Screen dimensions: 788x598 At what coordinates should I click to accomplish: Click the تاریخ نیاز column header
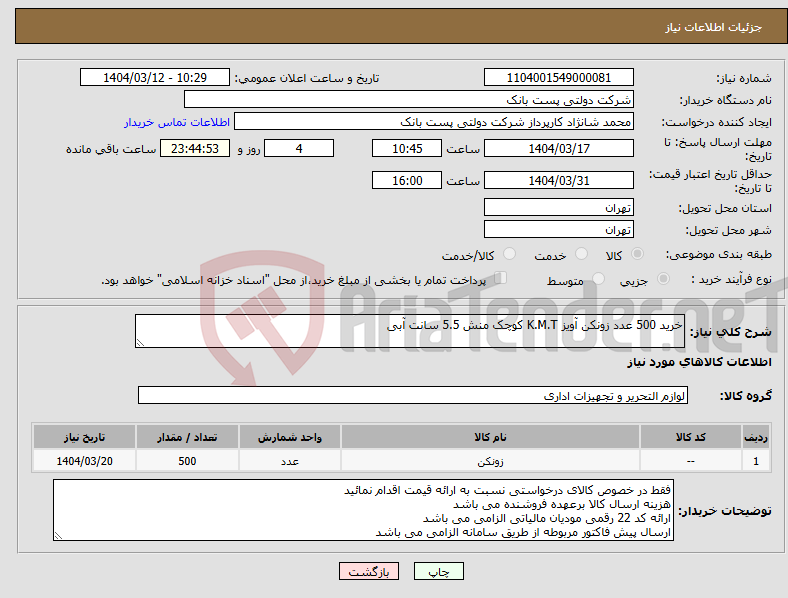click(84, 437)
